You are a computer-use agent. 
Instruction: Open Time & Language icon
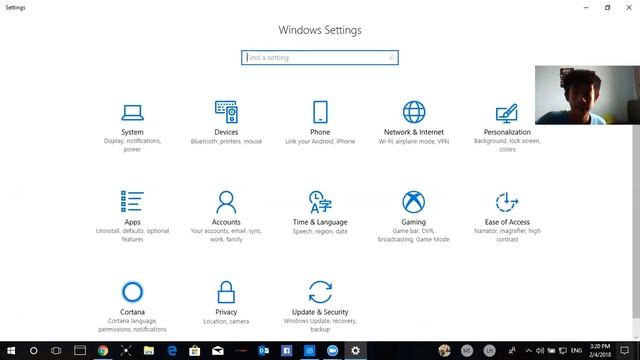coord(320,202)
